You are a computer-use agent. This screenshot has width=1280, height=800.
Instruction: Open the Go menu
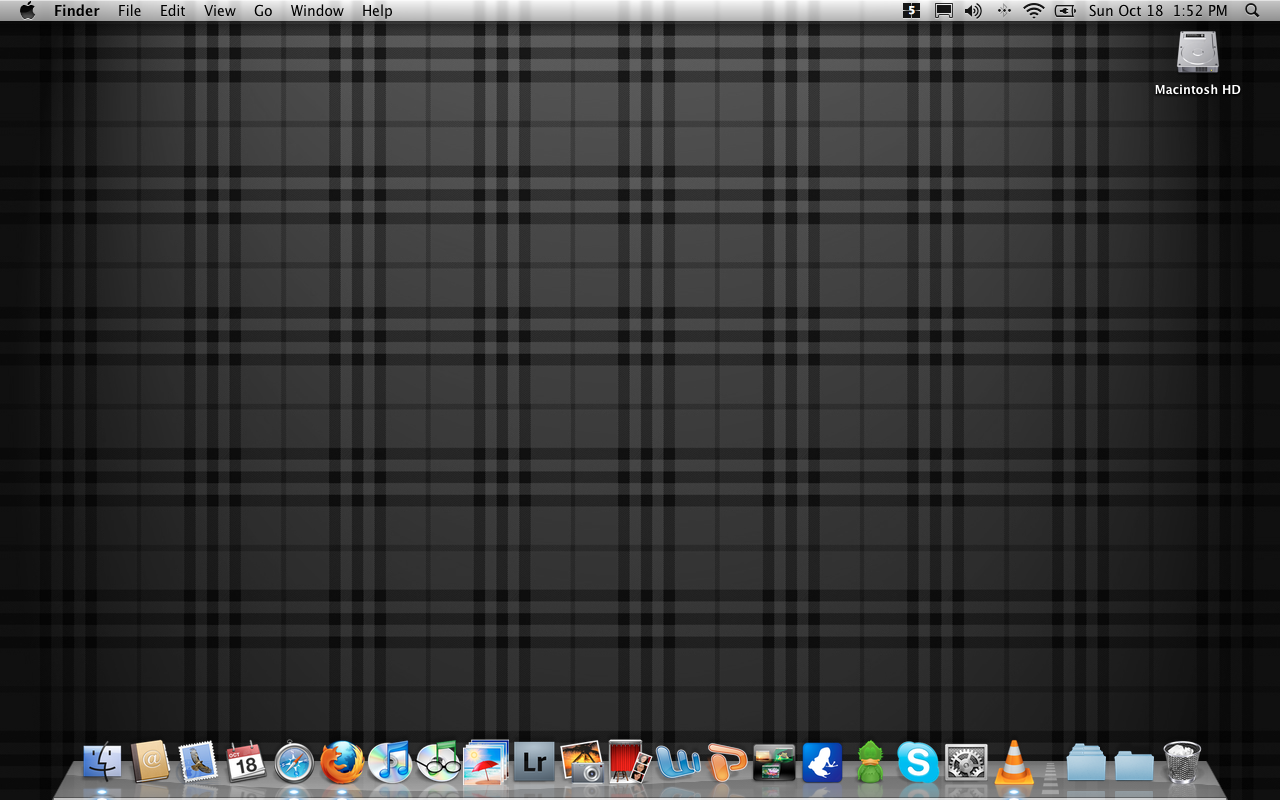tap(263, 11)
